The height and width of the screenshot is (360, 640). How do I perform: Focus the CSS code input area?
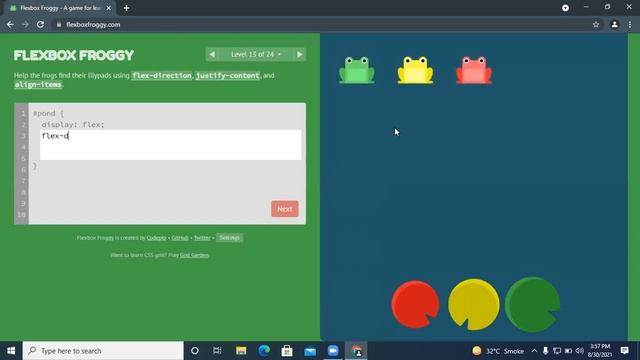point(171,145)
